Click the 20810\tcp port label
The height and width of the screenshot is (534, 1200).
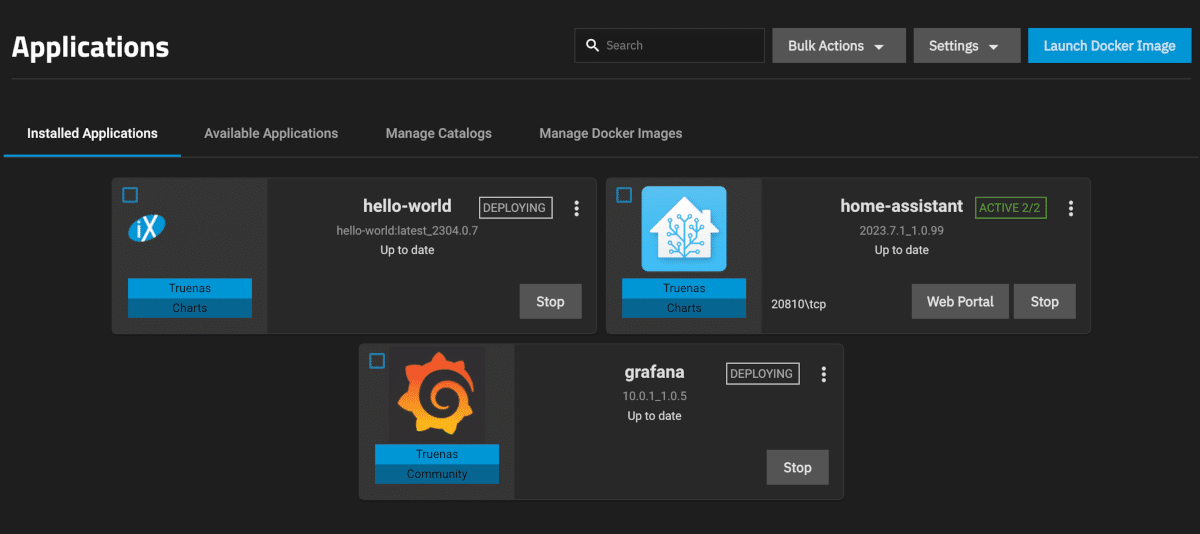coord(798,303)
